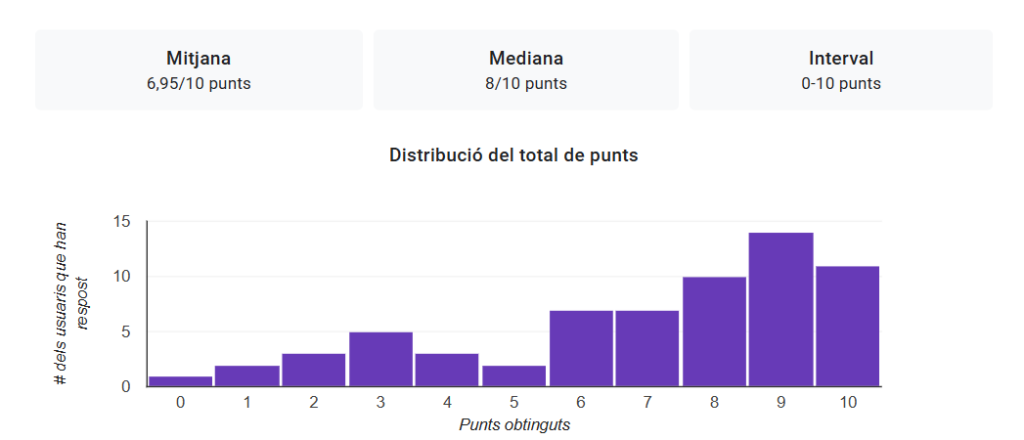Select the purple bar above score 3

tap(380, 359)
